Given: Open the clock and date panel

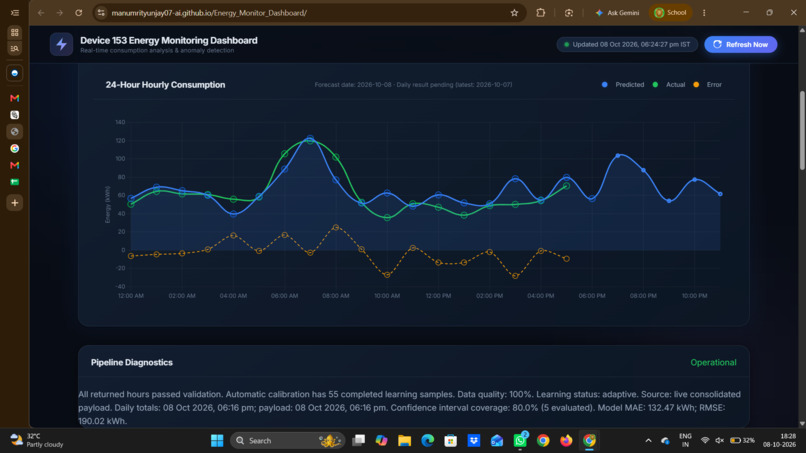Looking at the screenshot, I should pos(779,441).
